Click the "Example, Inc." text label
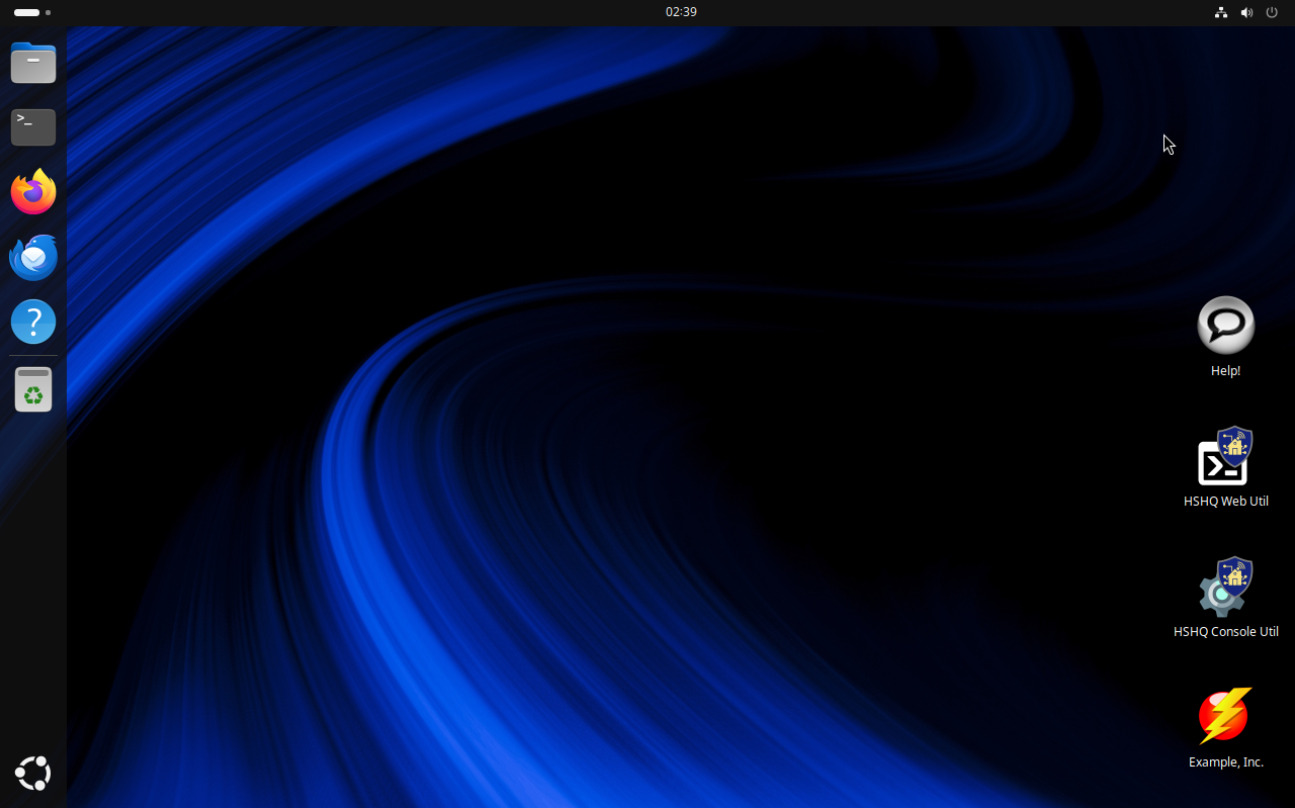 (1225, 762)
